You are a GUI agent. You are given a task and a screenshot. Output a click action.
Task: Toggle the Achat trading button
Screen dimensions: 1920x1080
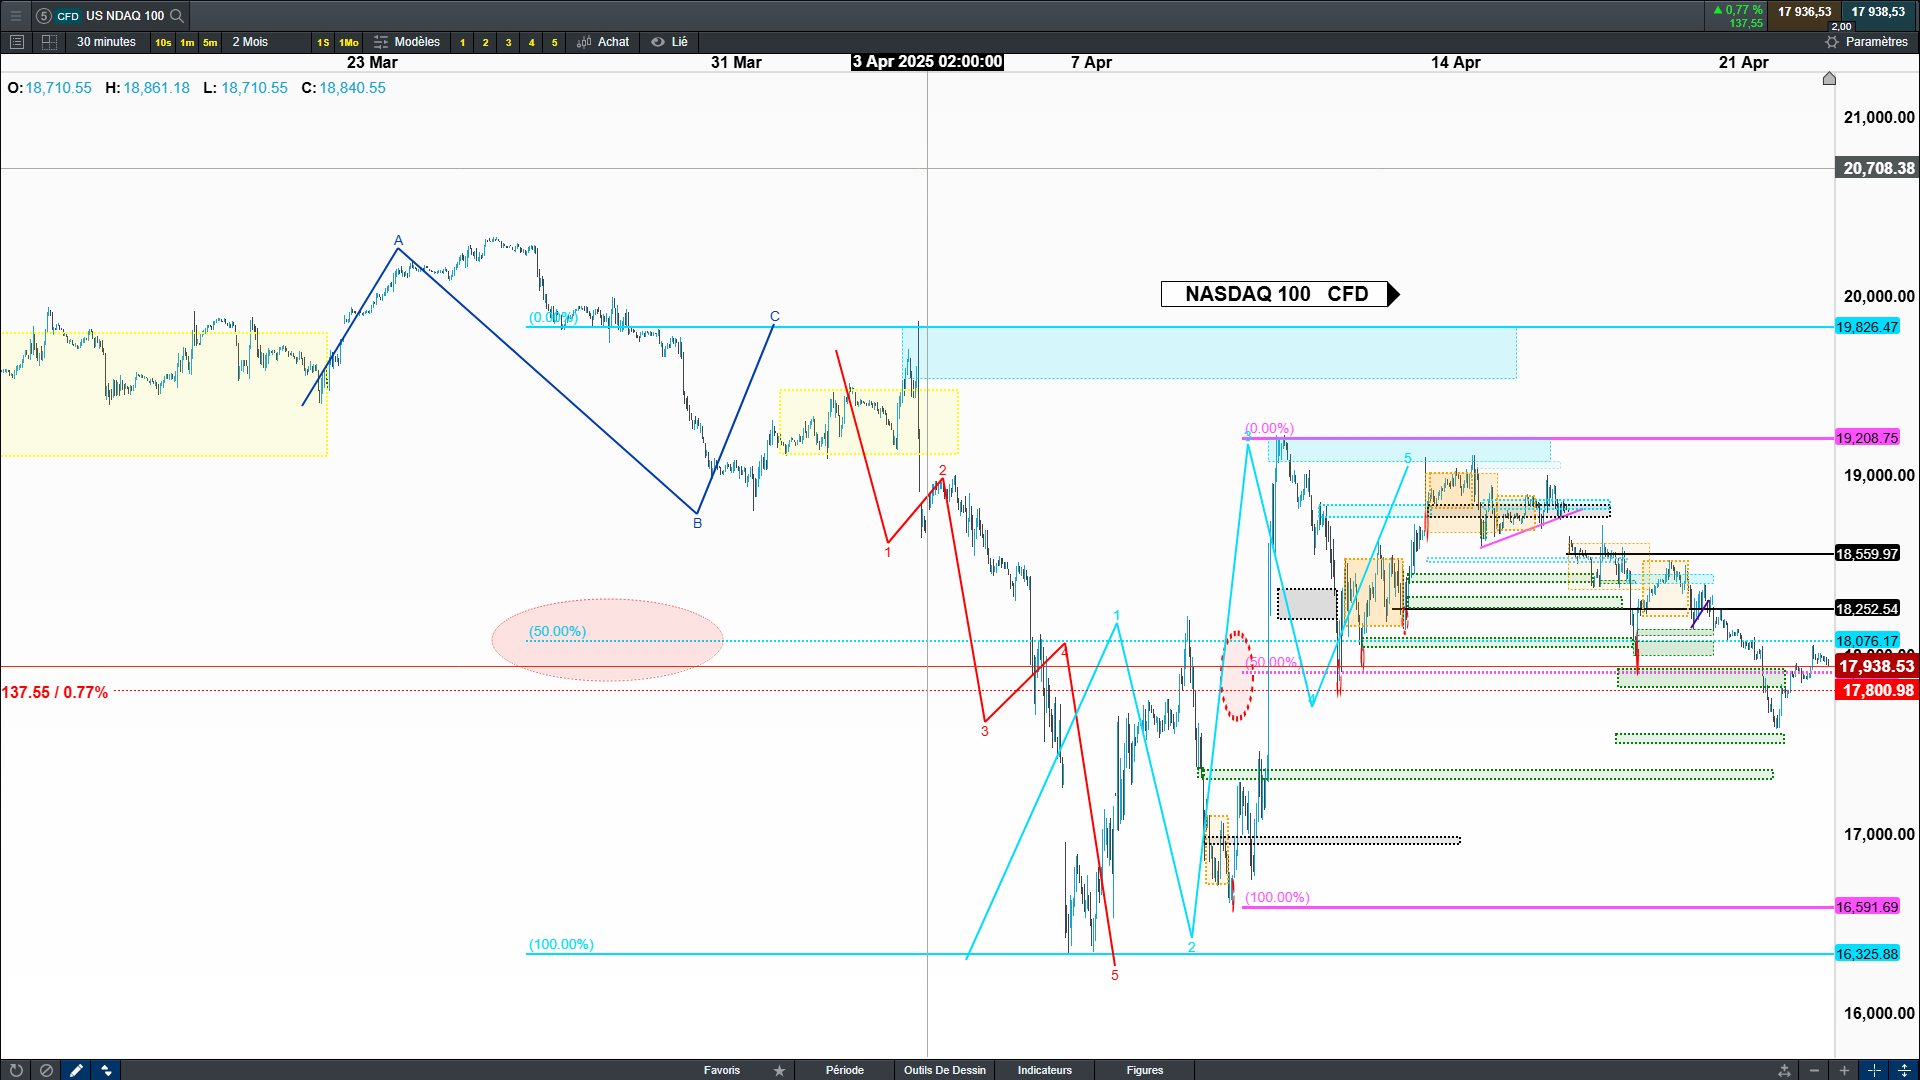603,42
